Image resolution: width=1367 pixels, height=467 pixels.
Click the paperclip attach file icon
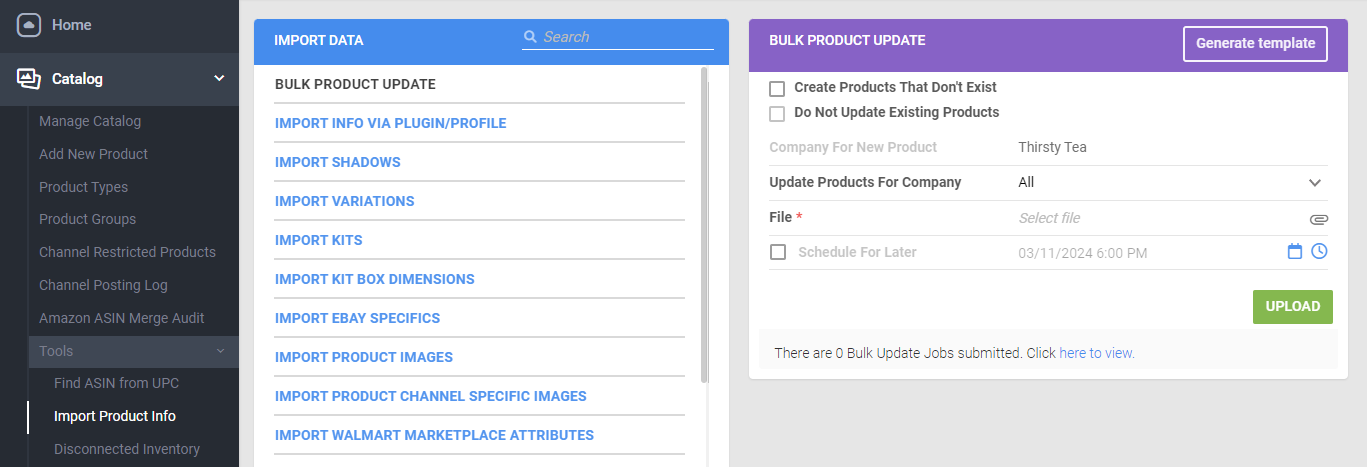pos(1318,218)
